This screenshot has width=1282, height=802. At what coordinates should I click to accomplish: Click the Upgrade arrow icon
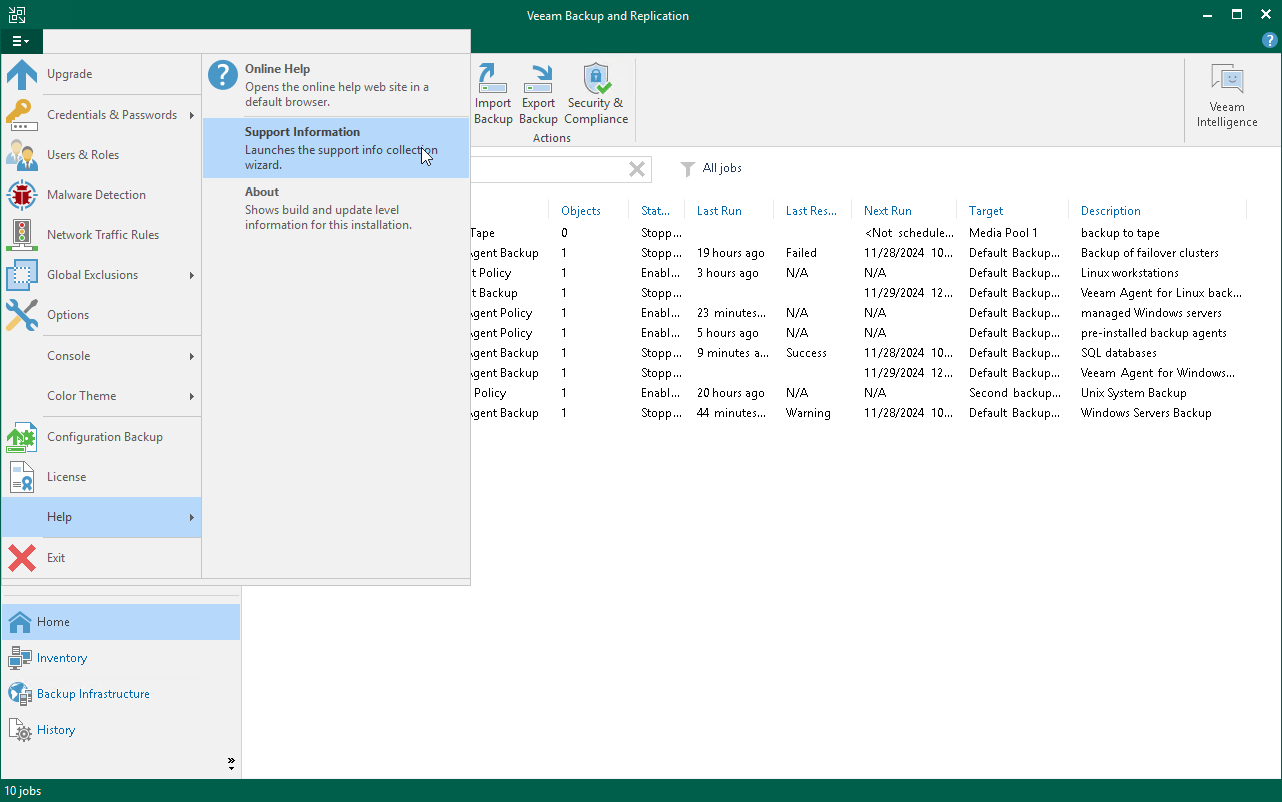coord(22,75)
